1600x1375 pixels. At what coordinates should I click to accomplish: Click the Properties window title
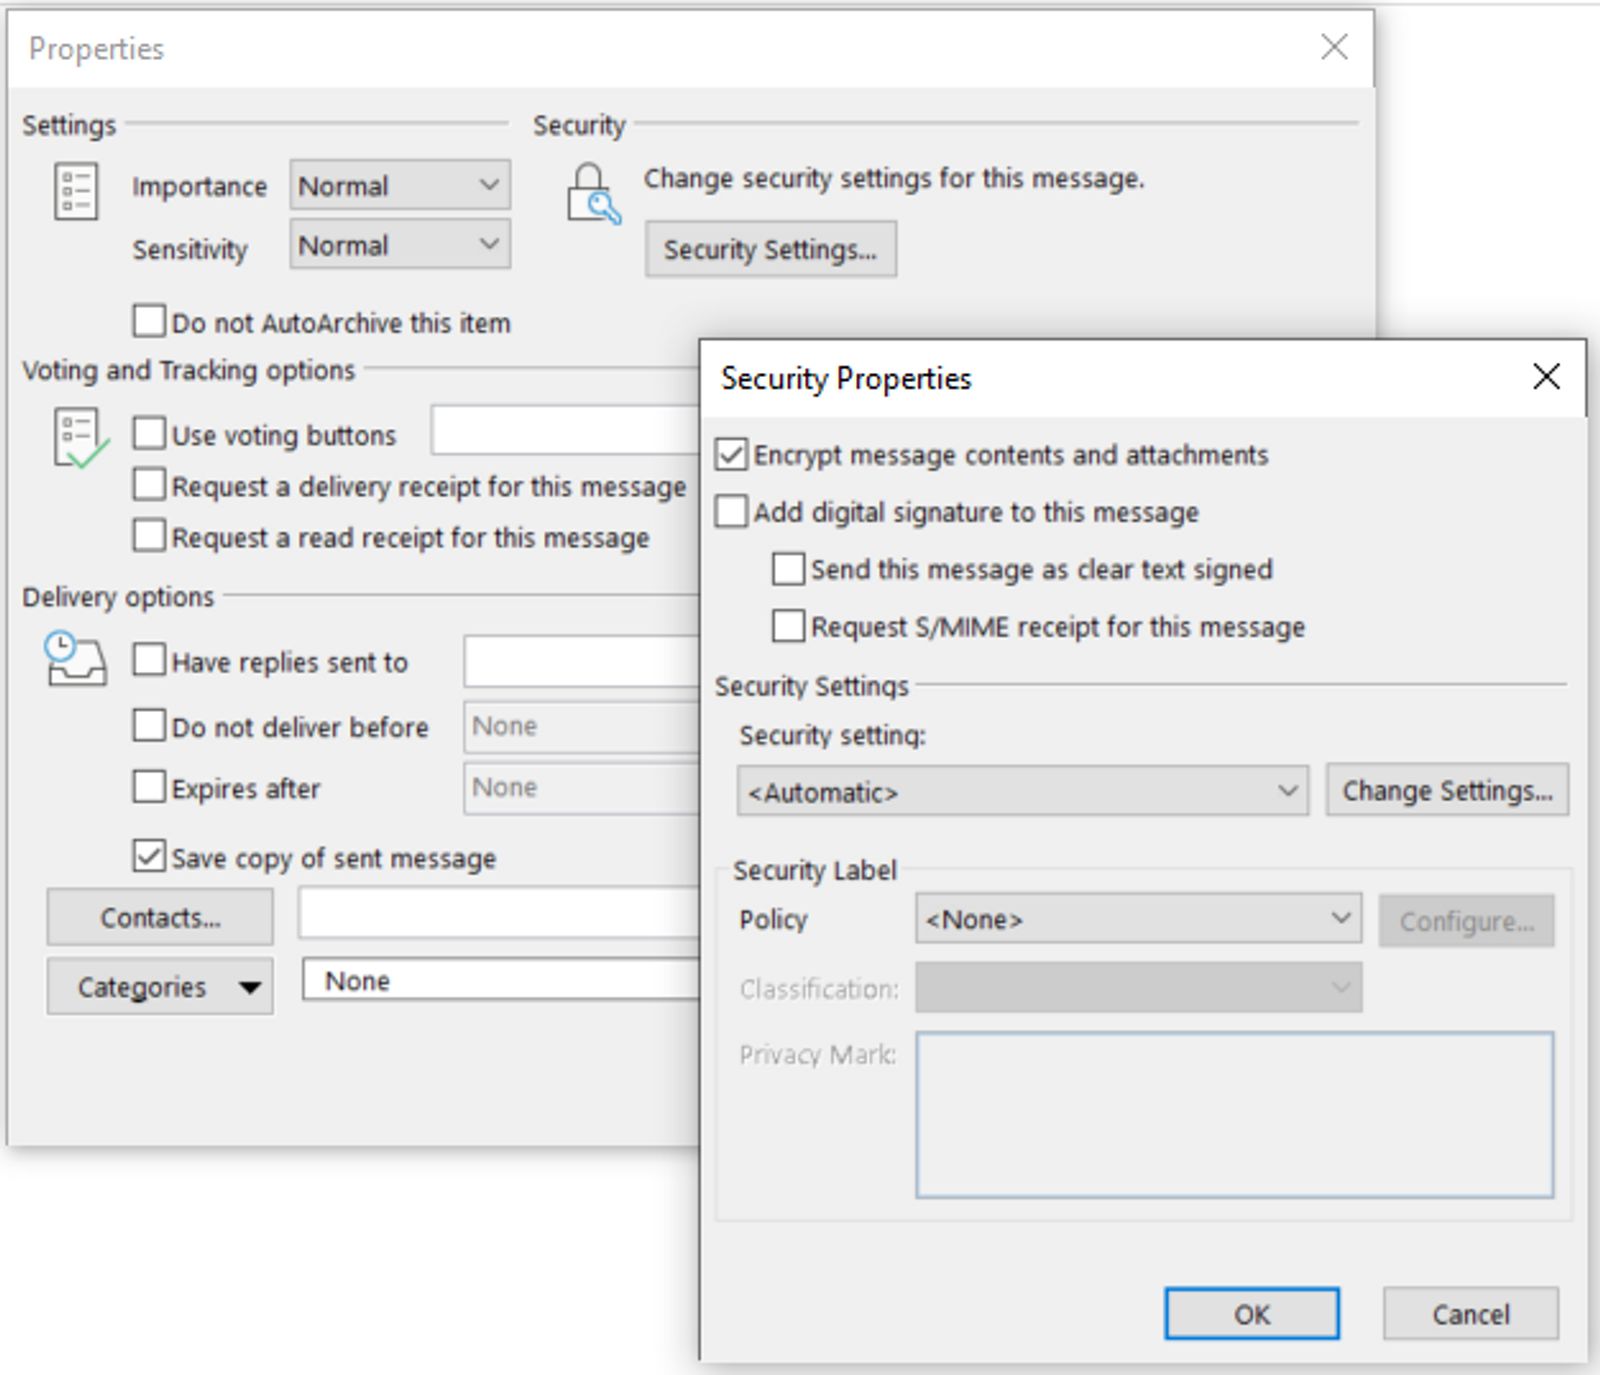pyautogui.click(x=96, y=49)
